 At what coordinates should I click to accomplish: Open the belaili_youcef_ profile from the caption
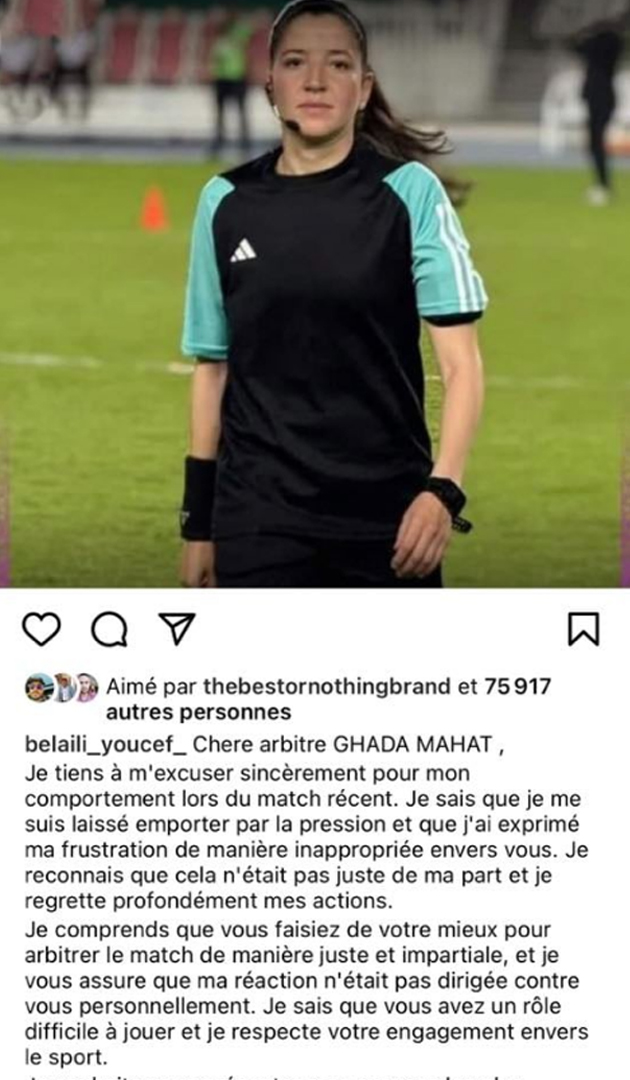point(105,745)
